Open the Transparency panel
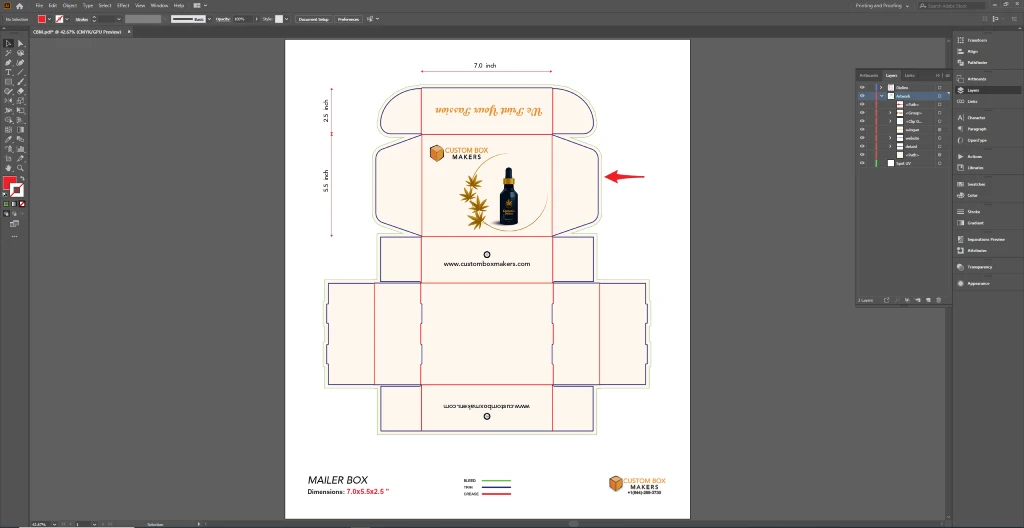This screenshot has width=1024, height=528. click(x=978, y=267)
